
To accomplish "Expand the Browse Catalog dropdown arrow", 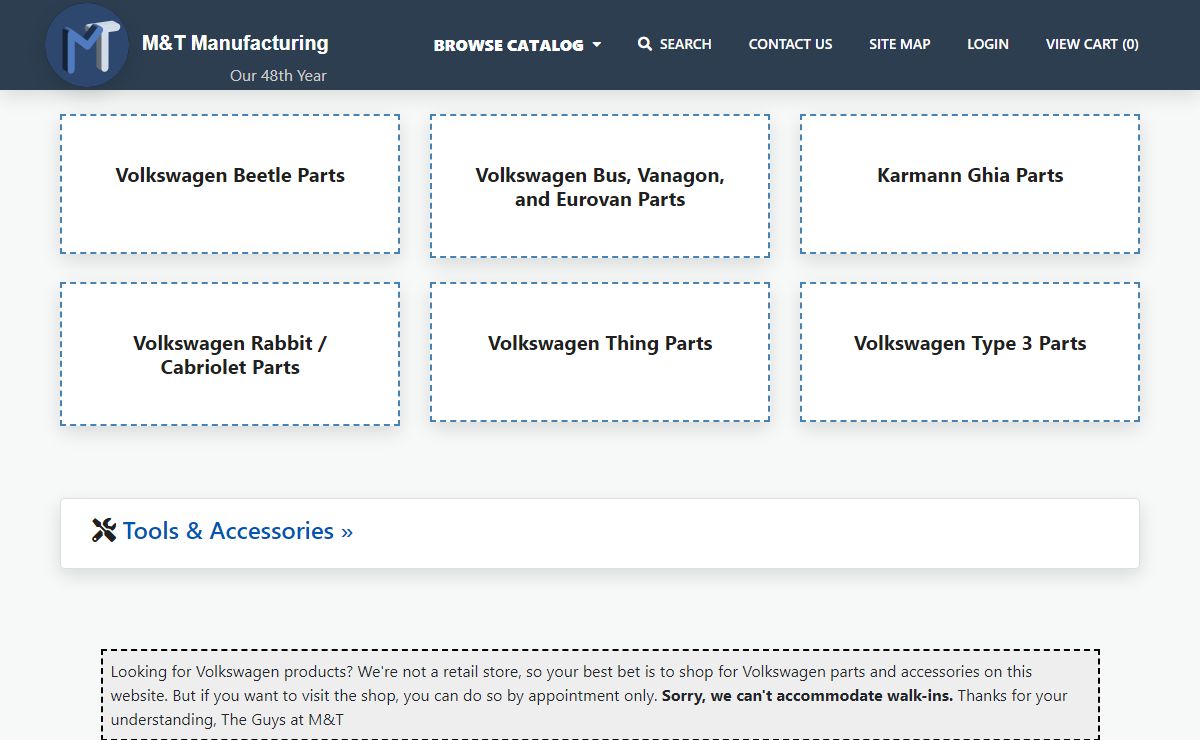I will coord(597,45).
